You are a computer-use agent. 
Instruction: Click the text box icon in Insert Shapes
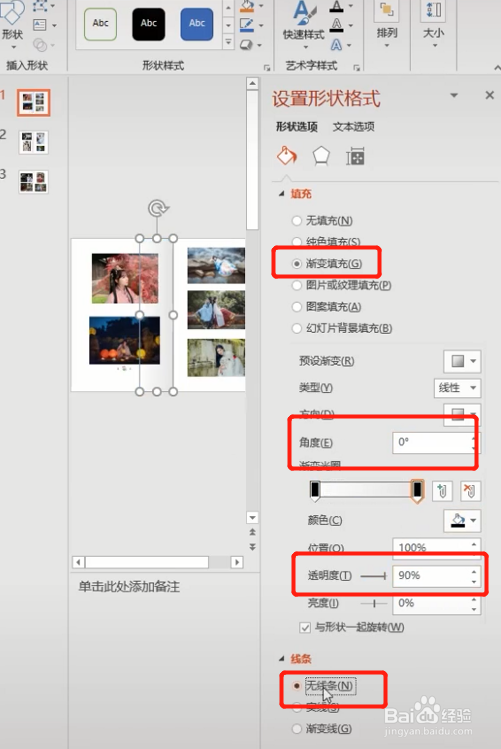40,25
